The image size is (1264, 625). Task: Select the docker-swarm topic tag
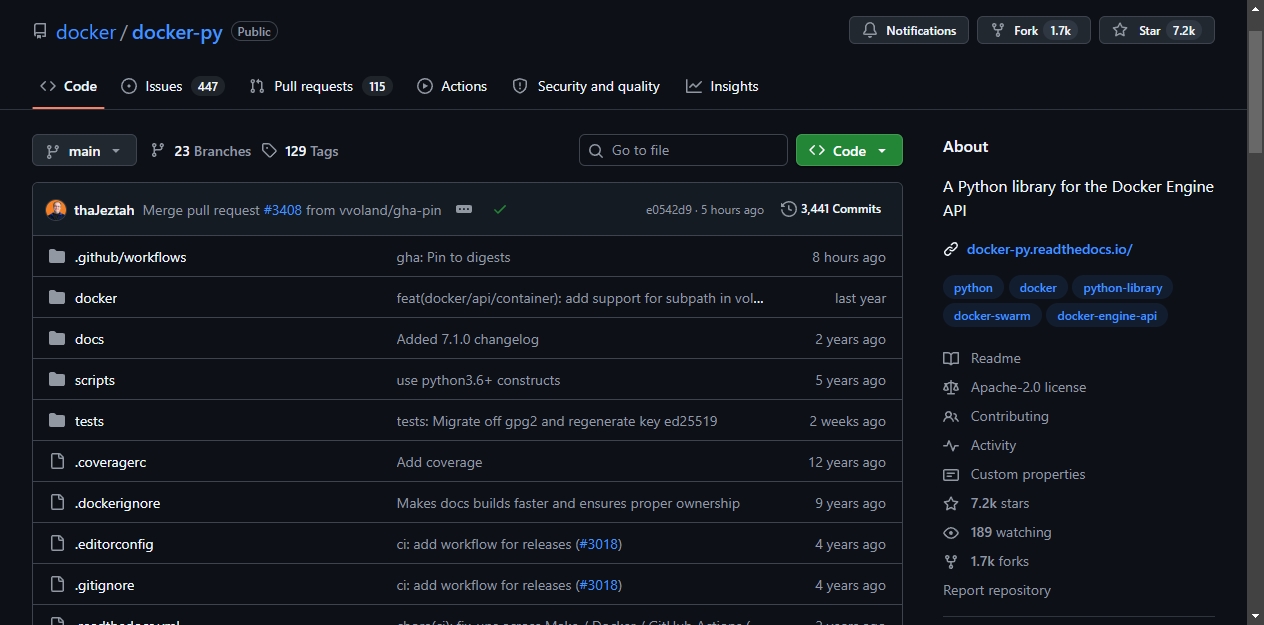(x=992, y=316)
